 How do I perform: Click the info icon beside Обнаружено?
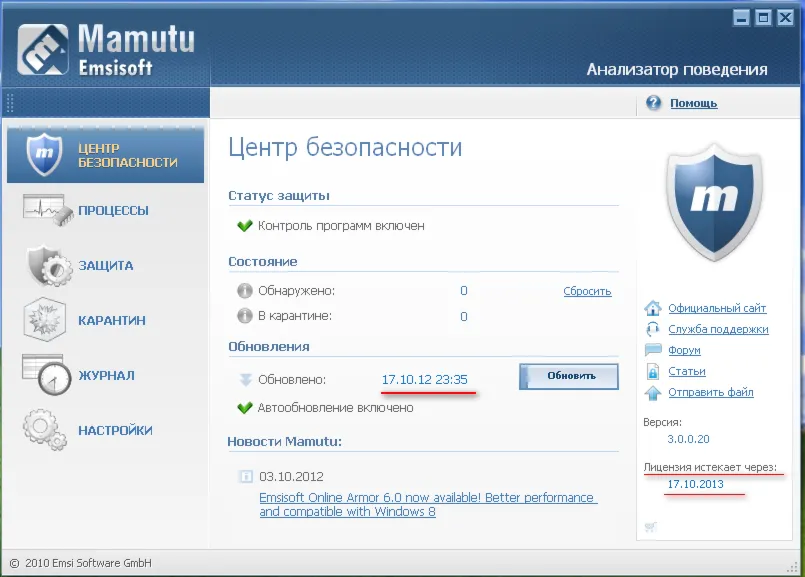(245, 291)
